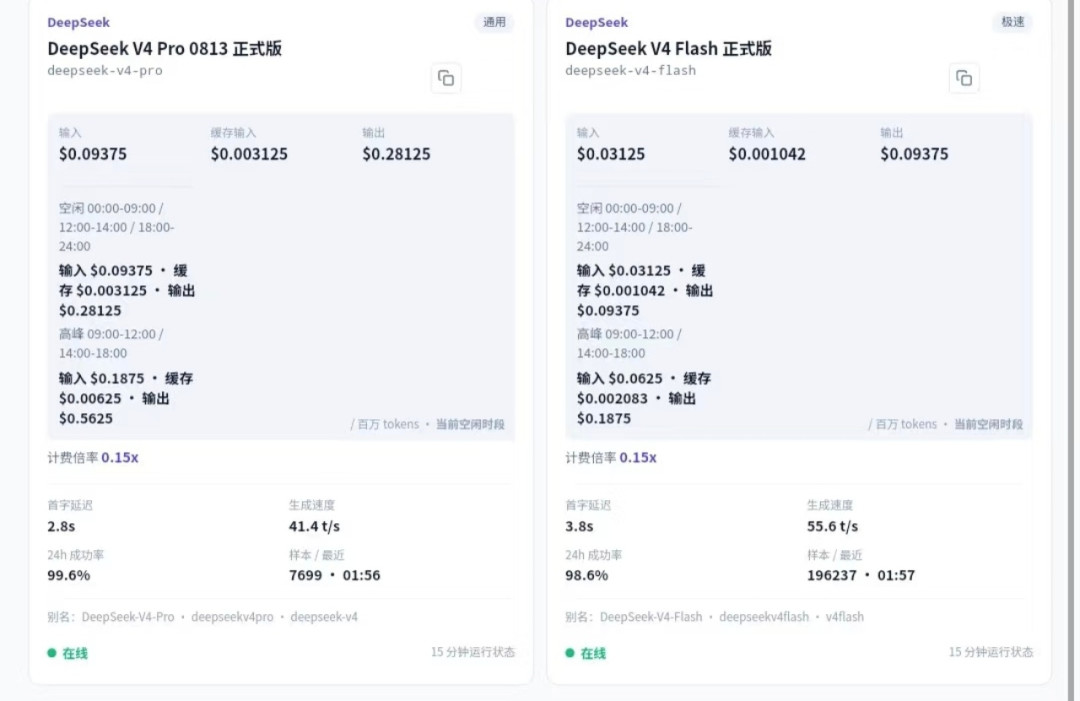Click Pro card 当前空闲时段 note
1080x701 pixels.
470,424
